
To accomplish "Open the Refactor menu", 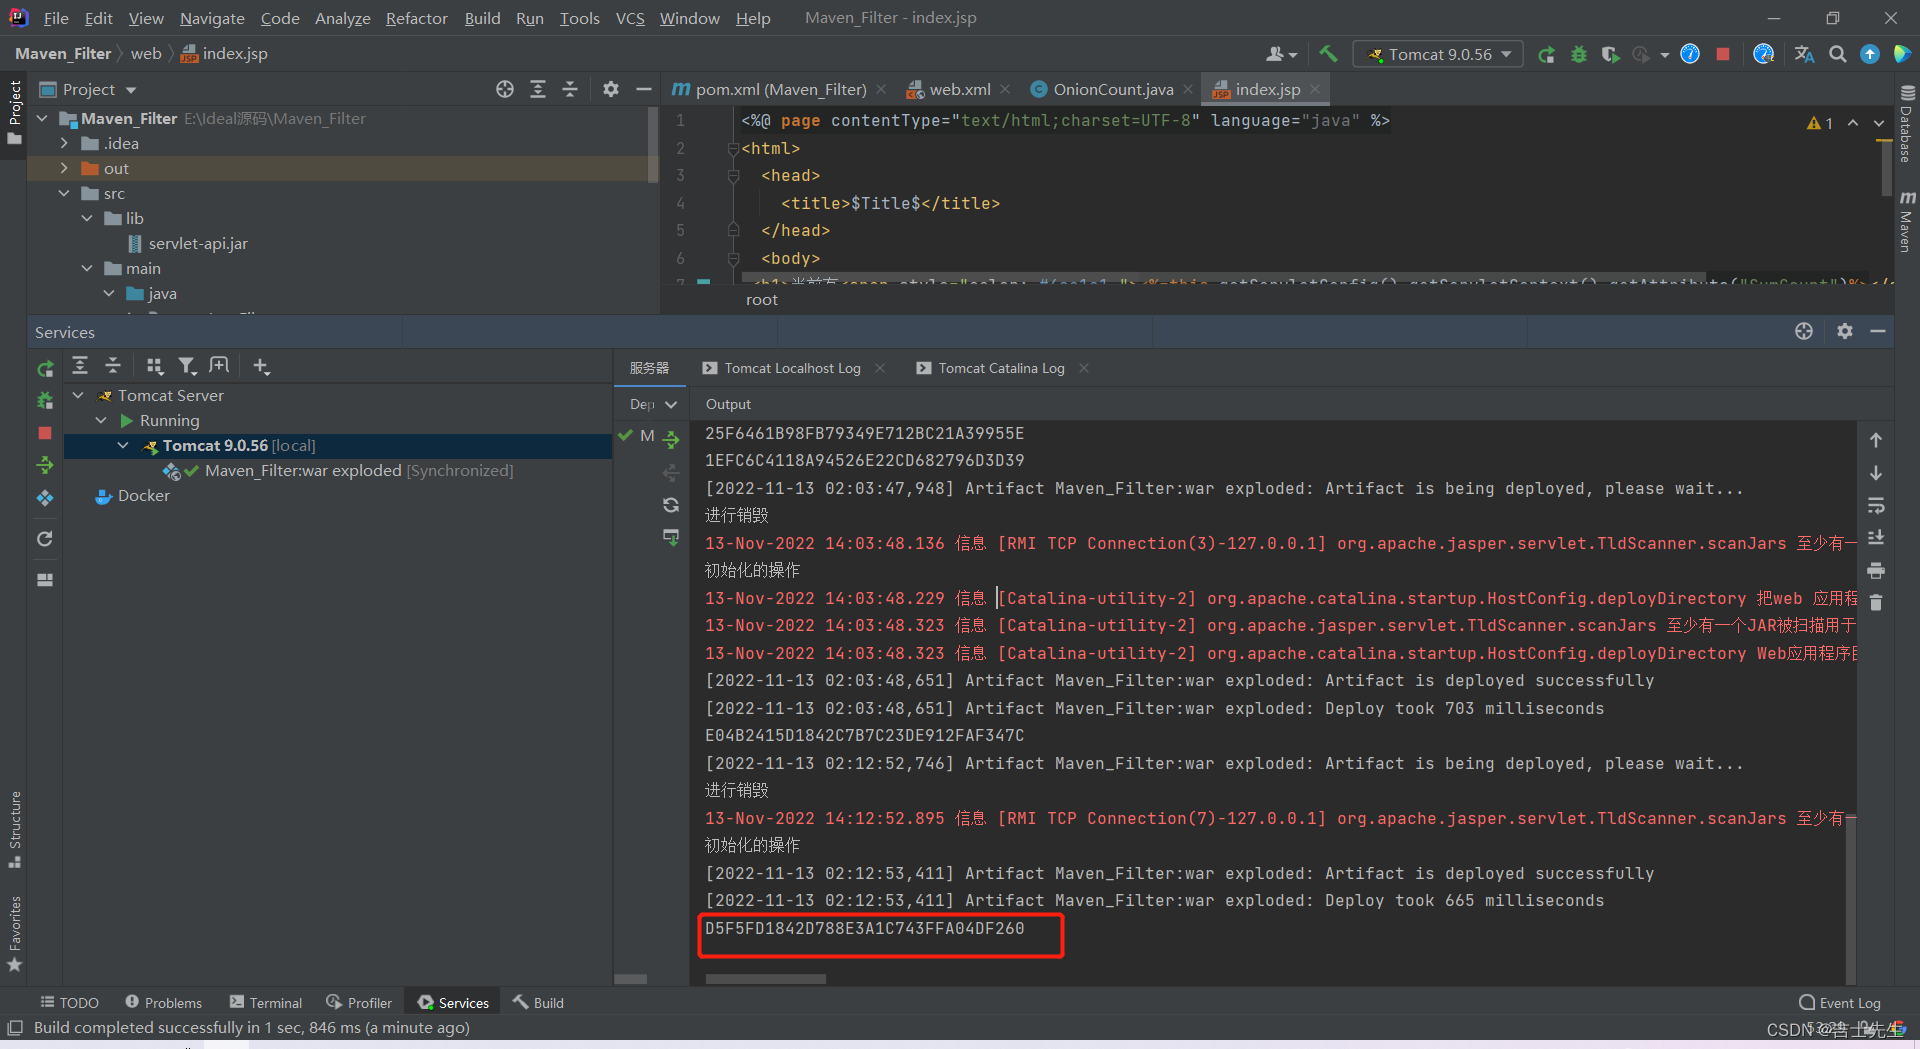I will click(x=416, y=18).
